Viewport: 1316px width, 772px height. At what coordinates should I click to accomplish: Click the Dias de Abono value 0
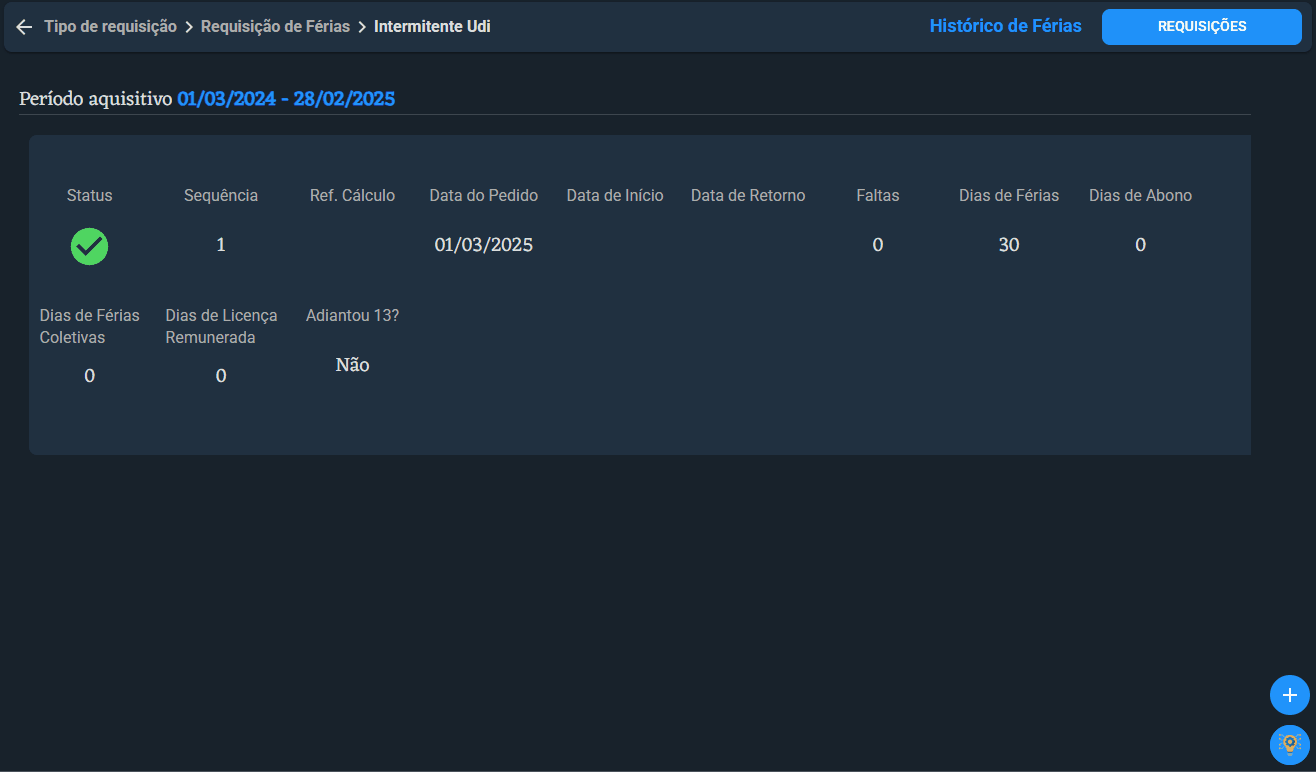[x=1140, y=245]
